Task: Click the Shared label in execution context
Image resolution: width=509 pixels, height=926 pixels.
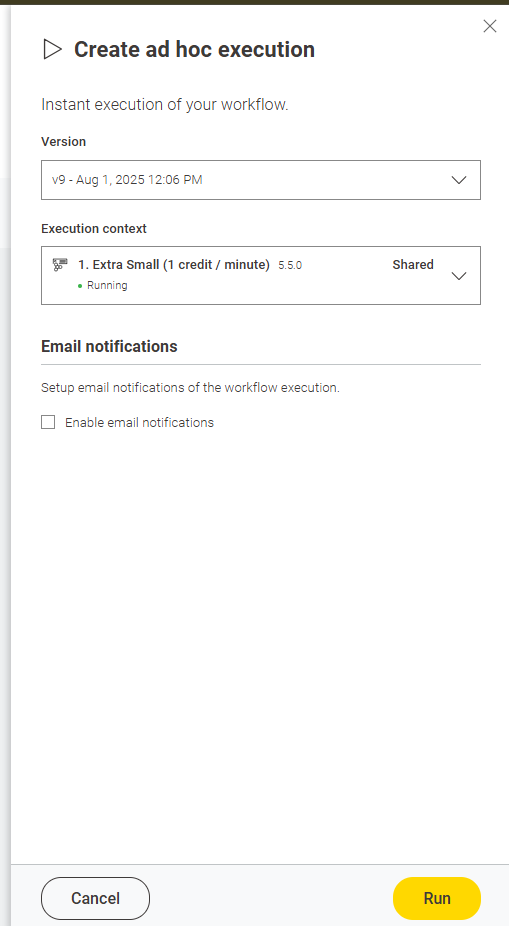Action: point(413,265)
